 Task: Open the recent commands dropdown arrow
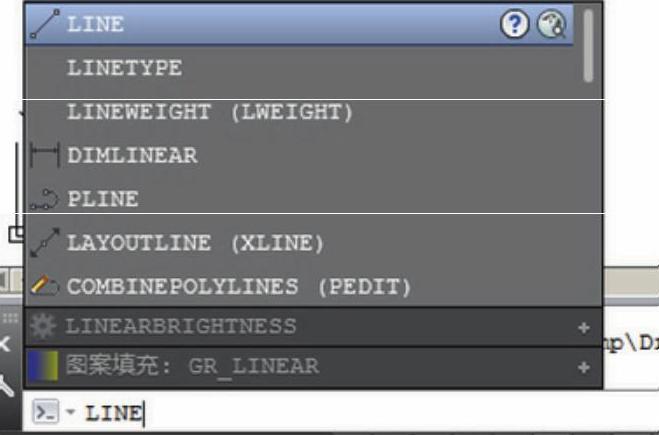coord(71,413)
